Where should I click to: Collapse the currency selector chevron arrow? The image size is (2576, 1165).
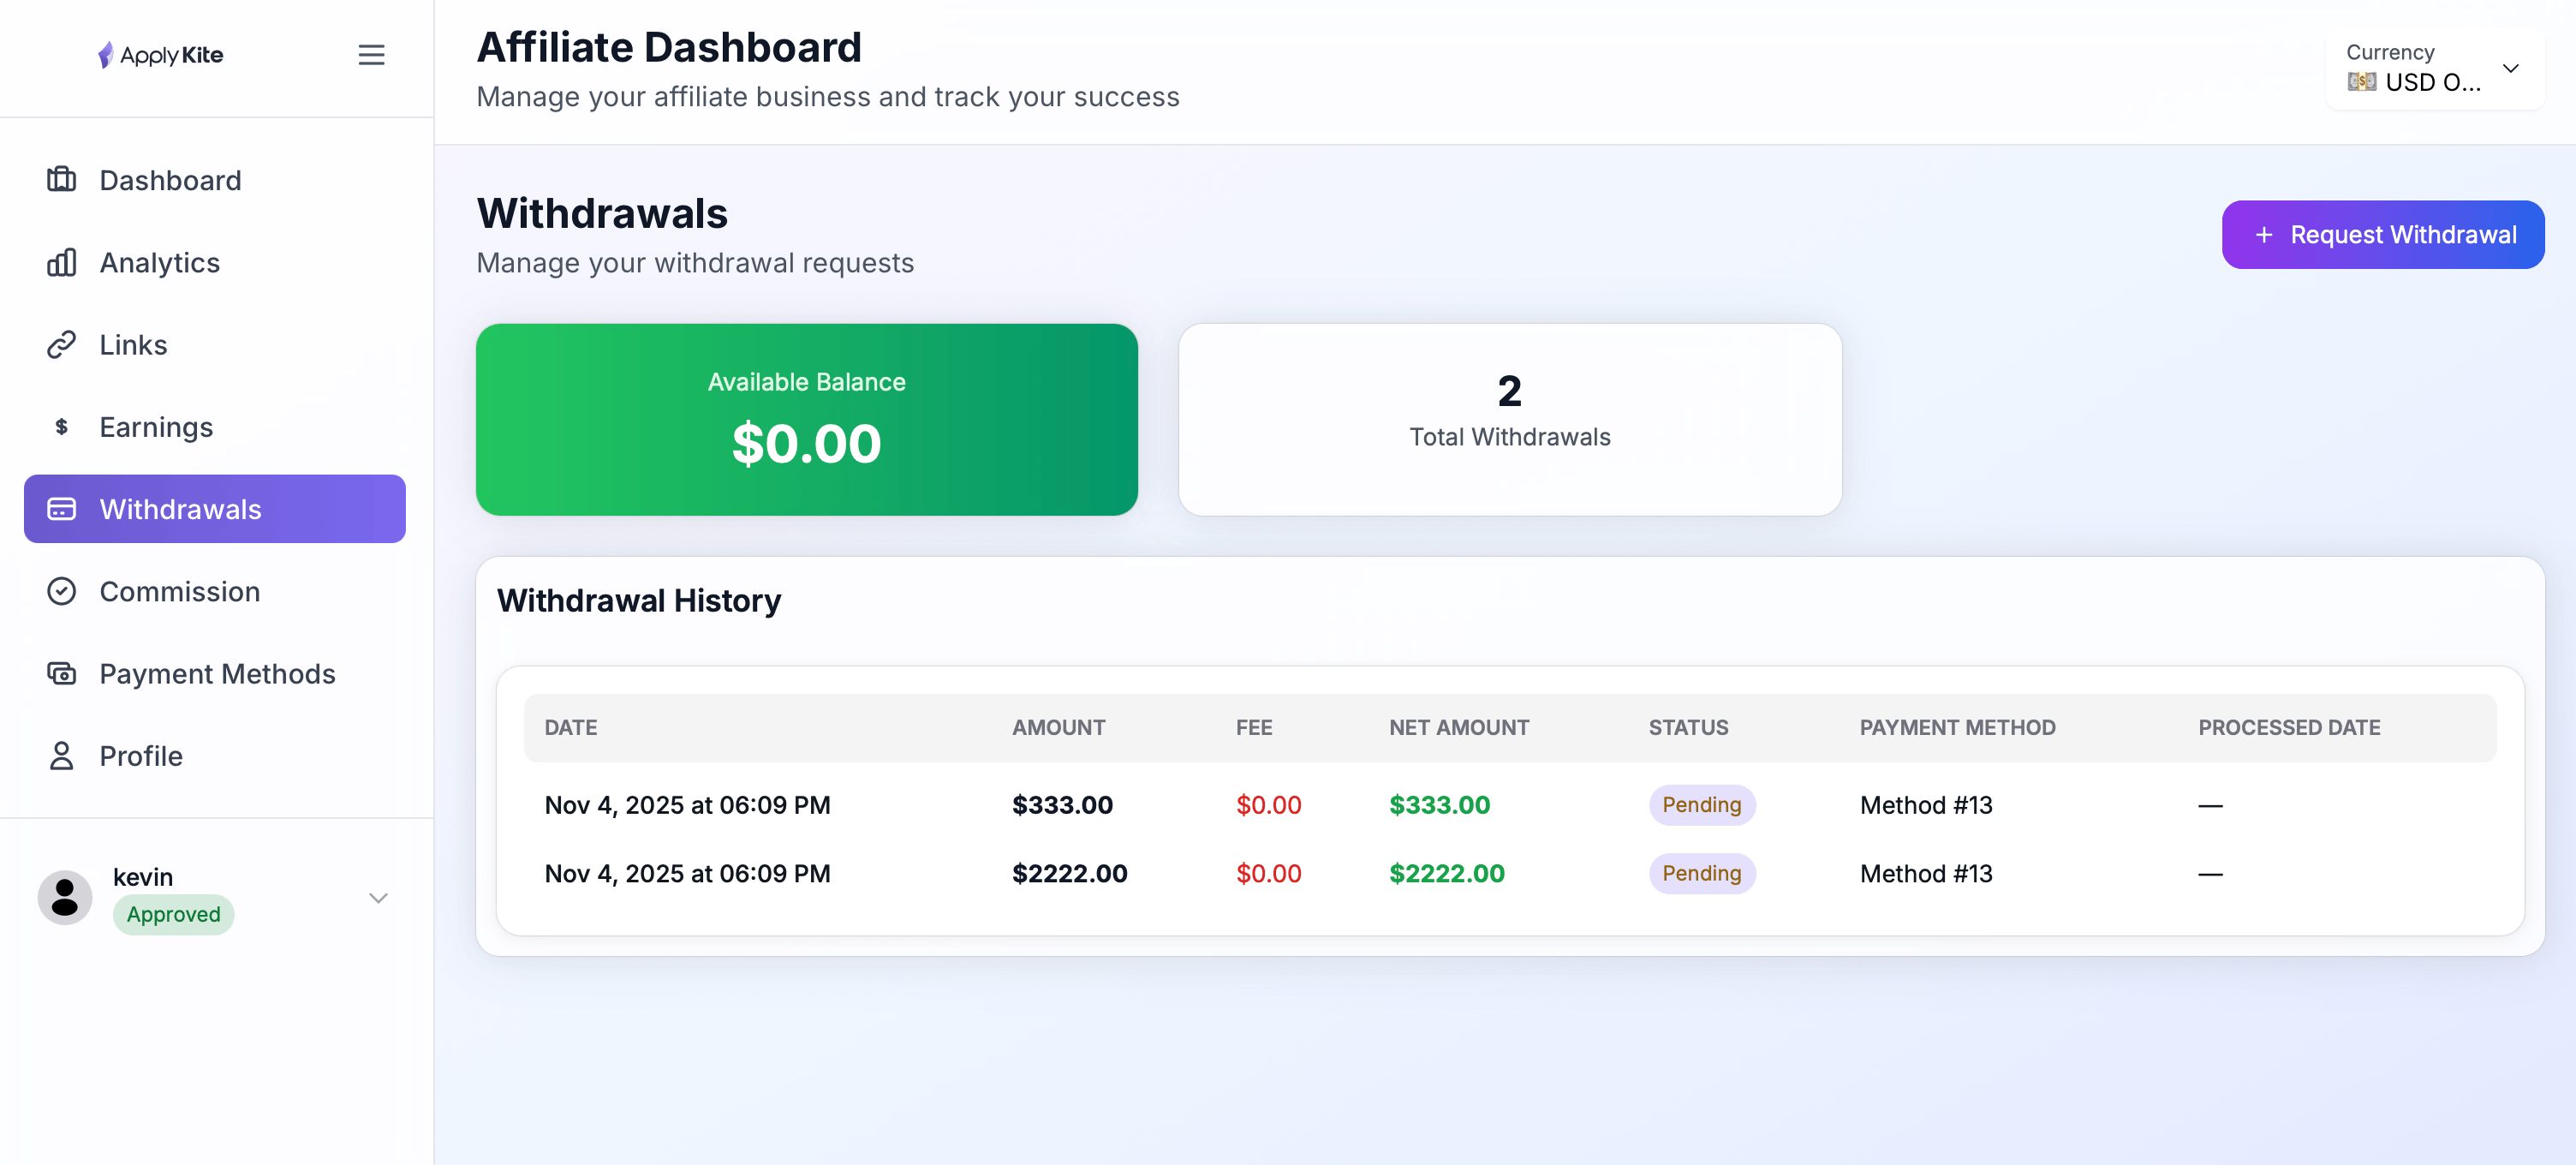pyautogui.click(x=2512, y=68)
